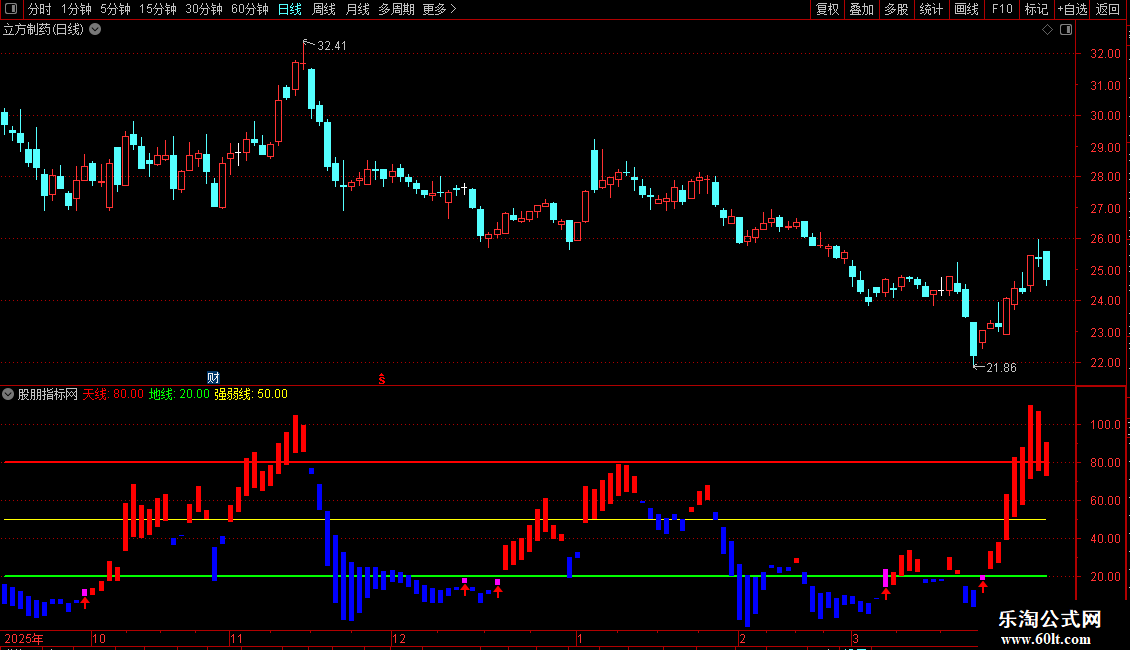Expand the 股朋指标网 indicator dropdown arrow
This screenshot has height=650, width=1130.
tap(8, 394)
